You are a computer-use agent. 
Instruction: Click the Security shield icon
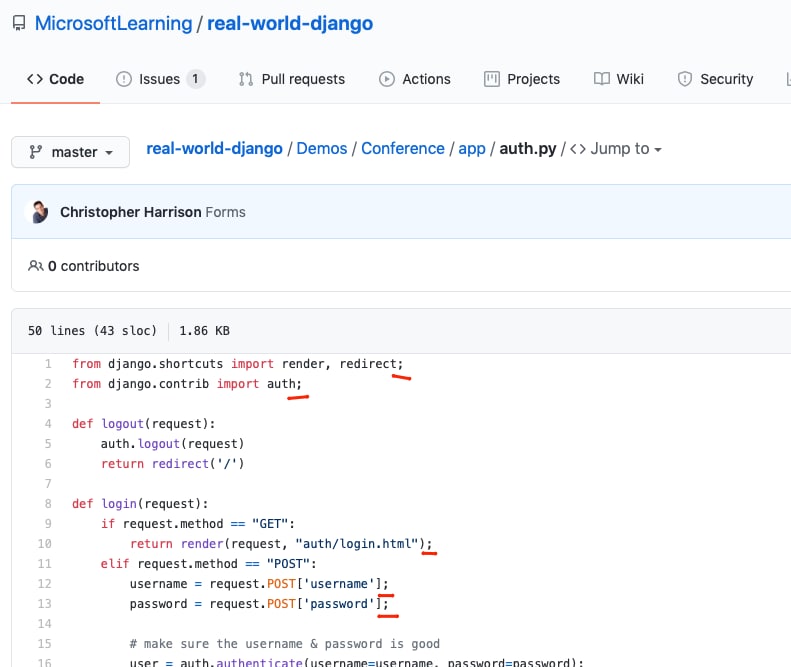coord(685,79)
